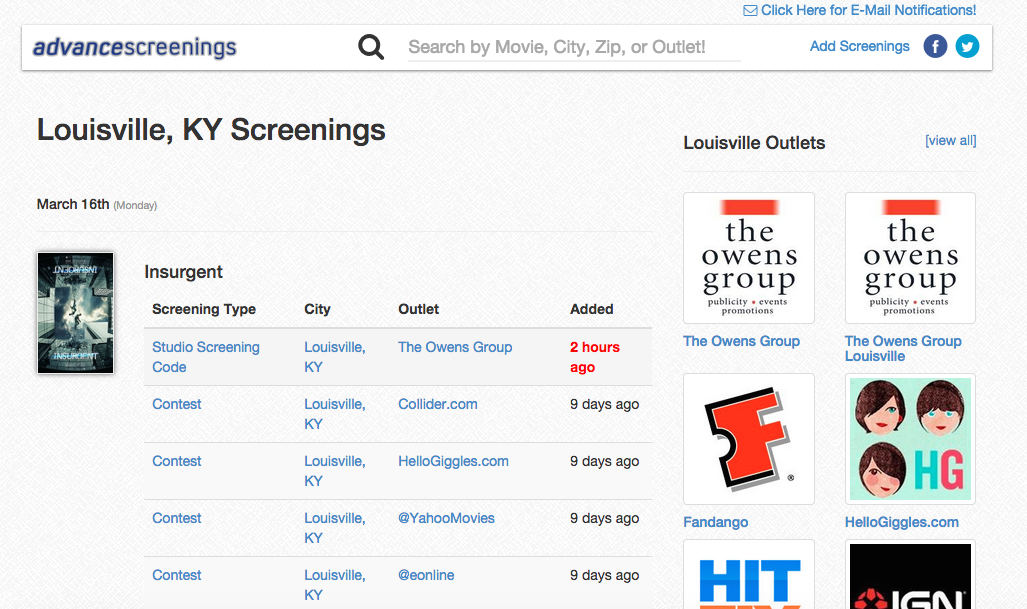Open Contest link in Collider.com row
Viewport: 1027px width, 609px height.
[x=176, y=404]
